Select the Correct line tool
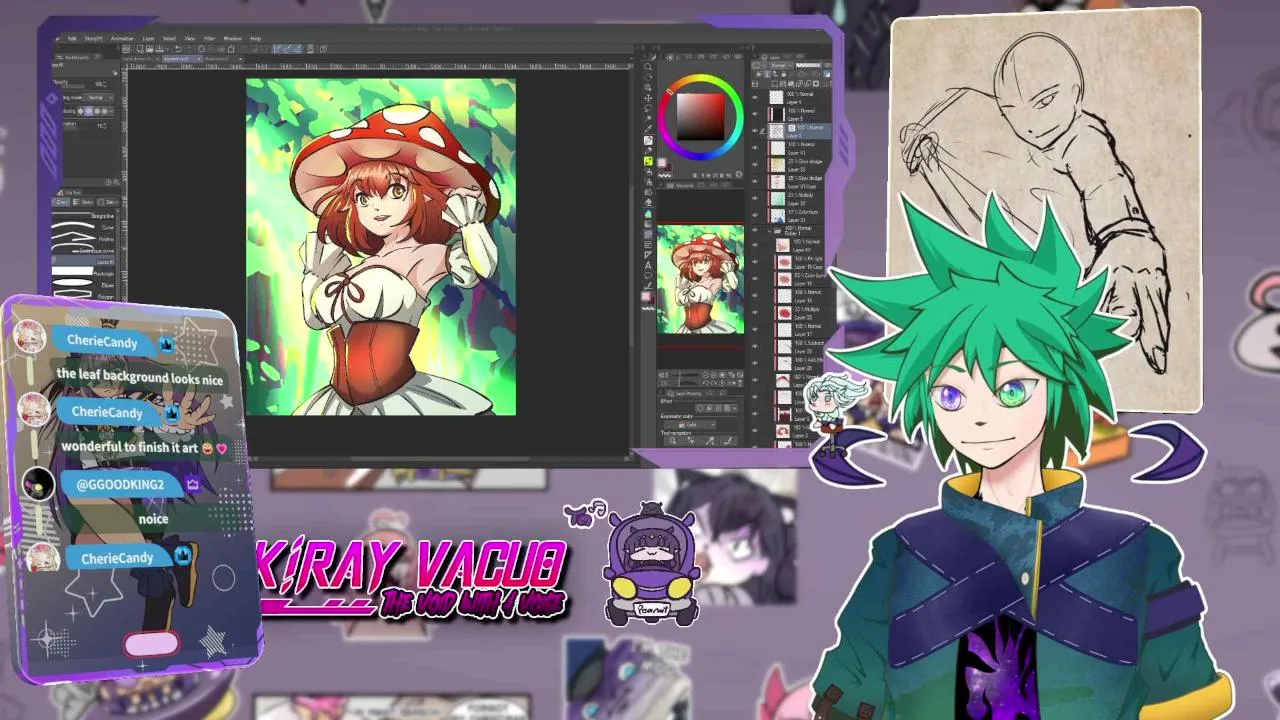1280x720 pixels. [x=648, y=285]
